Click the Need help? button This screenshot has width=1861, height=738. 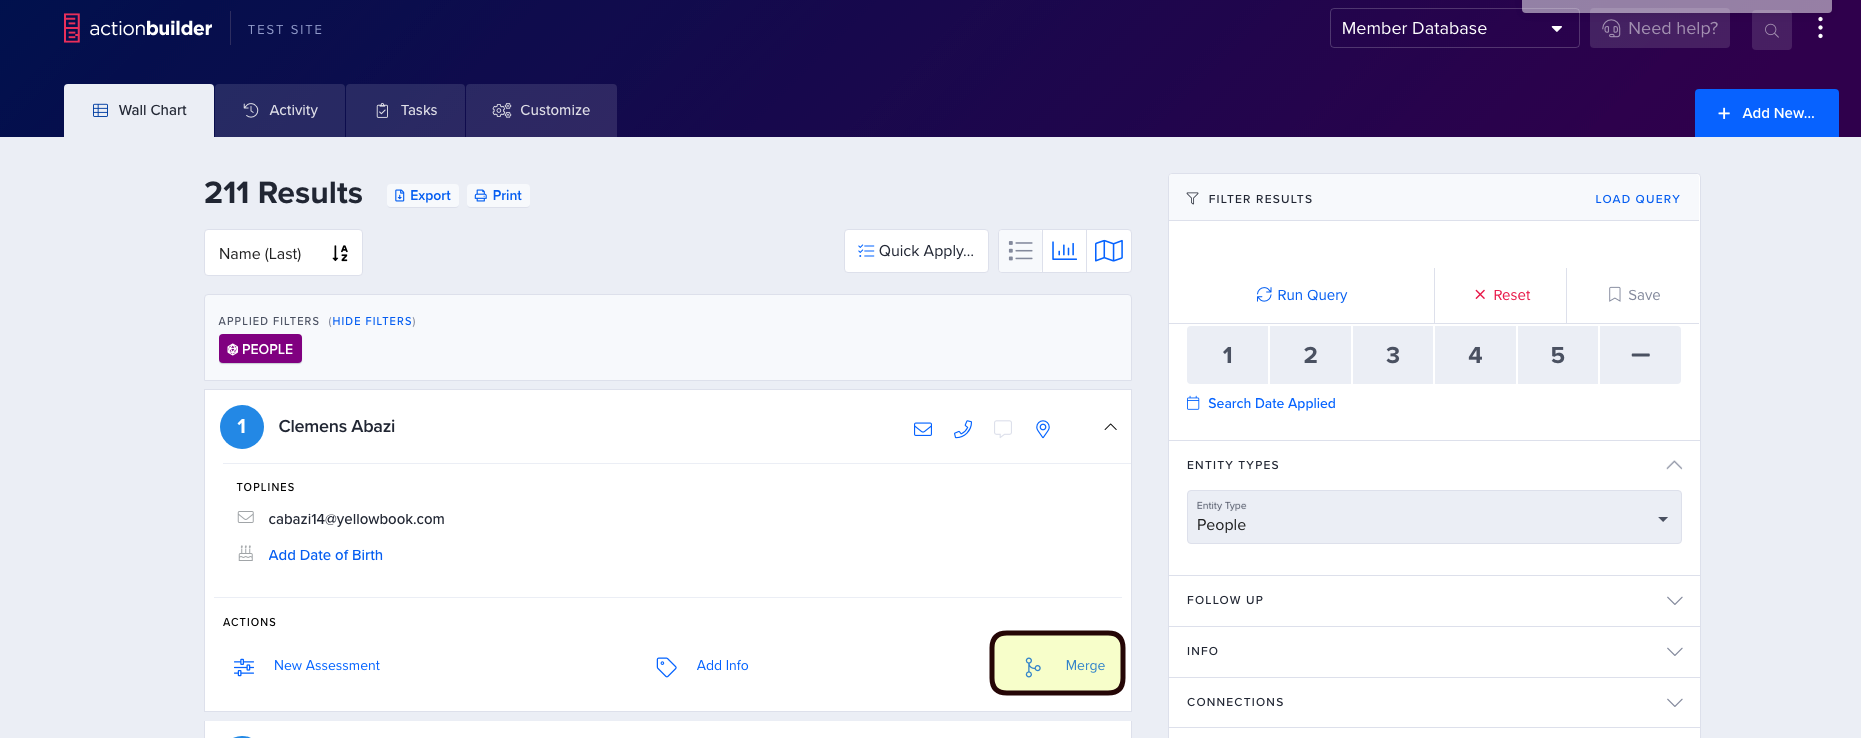(1660, 28)
